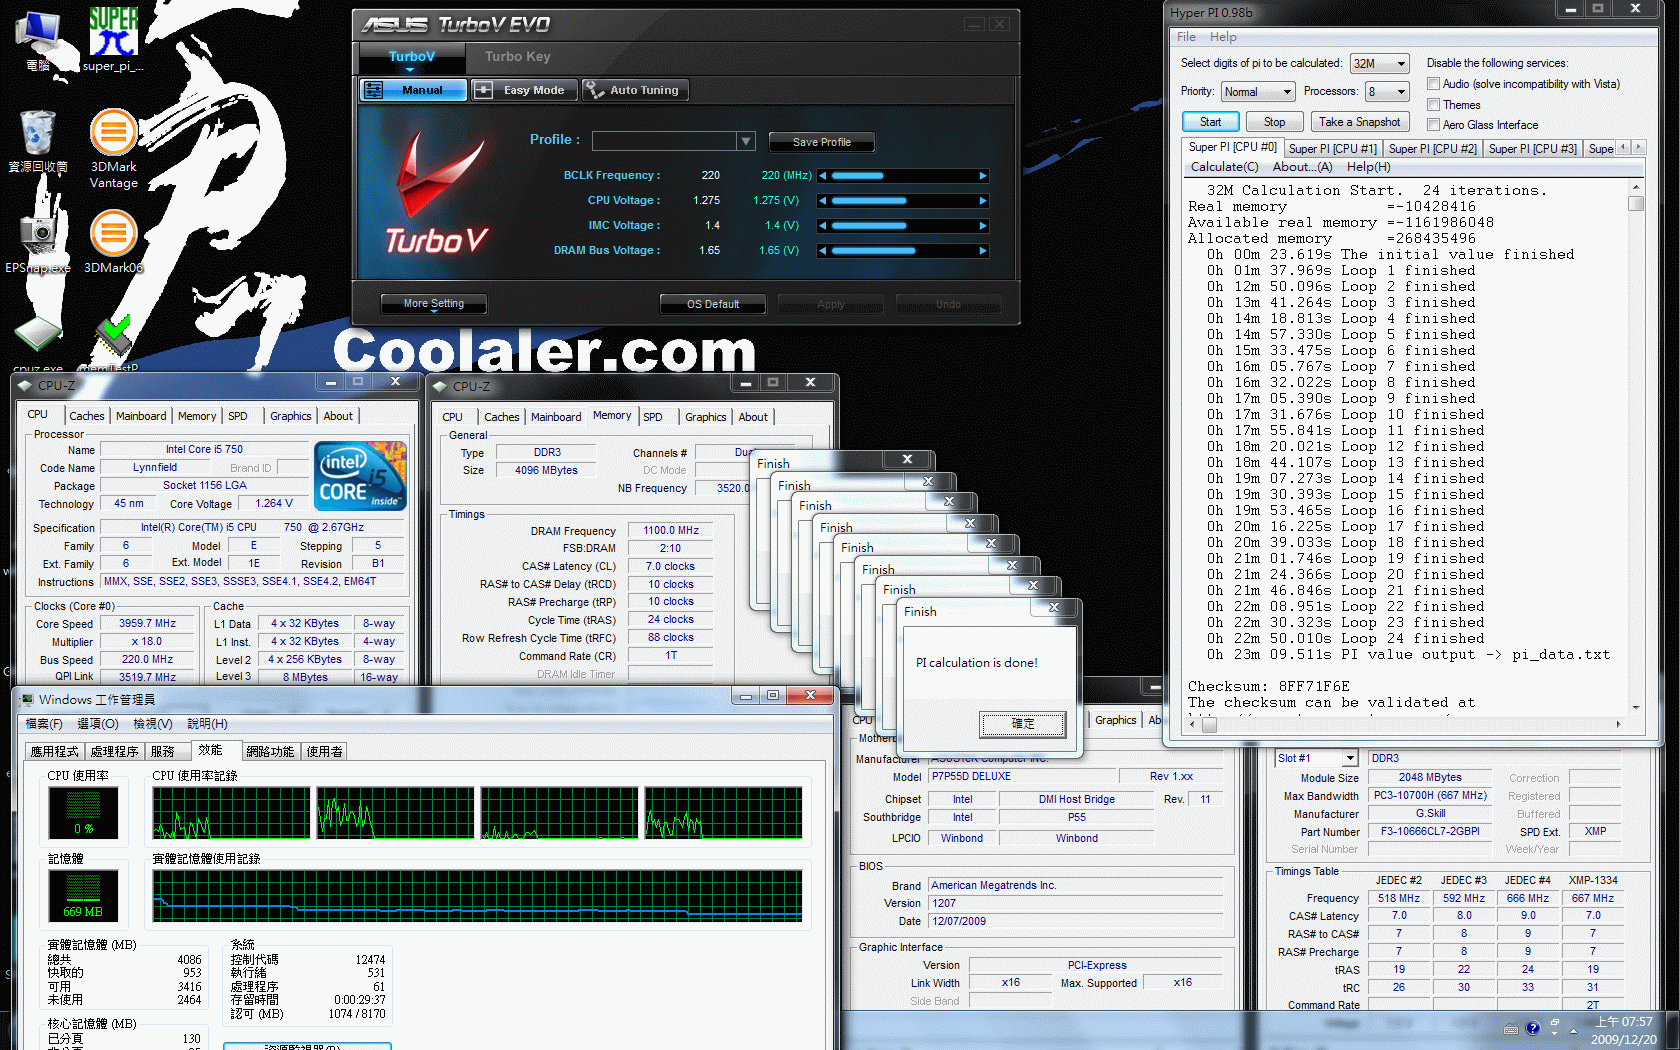Screen dimensions: 1680x1050
Task: Click the Easy Mode icon in TurboV
Action: tap(483, 90)
